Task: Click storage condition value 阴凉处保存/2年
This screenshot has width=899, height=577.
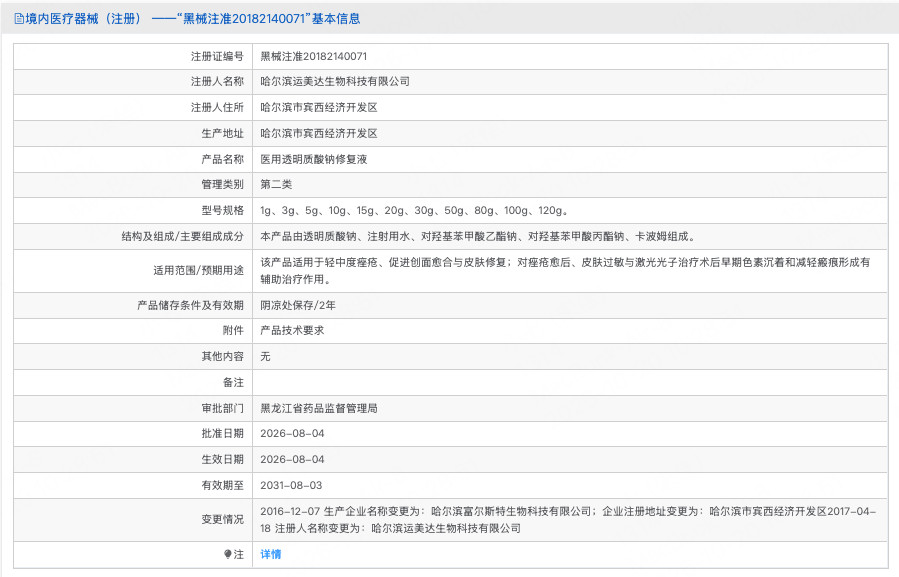Action: [298, 305]
